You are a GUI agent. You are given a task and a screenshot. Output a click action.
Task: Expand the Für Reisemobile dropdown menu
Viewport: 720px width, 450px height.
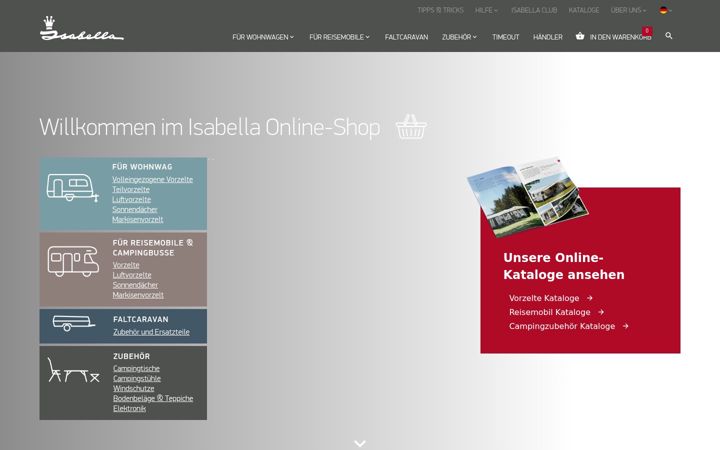339,37
